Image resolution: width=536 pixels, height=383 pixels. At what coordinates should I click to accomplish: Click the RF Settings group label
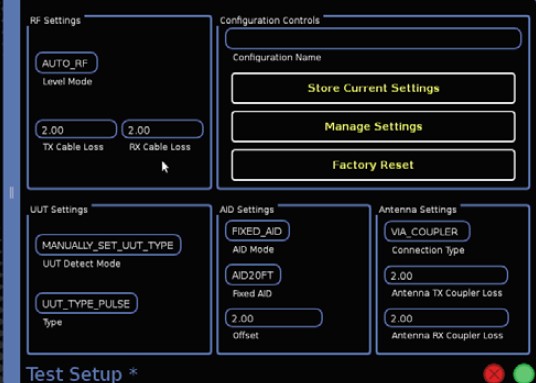tap(55, 21)
